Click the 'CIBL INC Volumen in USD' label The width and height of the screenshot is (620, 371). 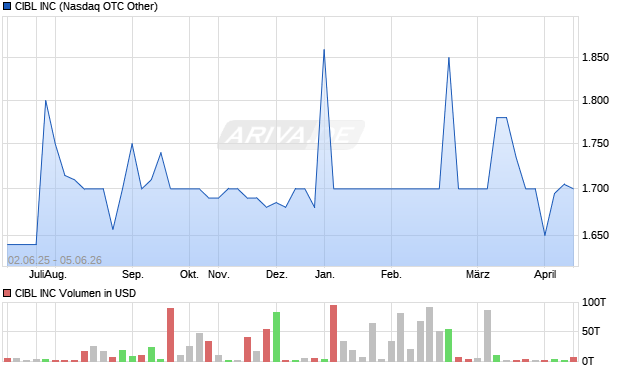[75, 293]
